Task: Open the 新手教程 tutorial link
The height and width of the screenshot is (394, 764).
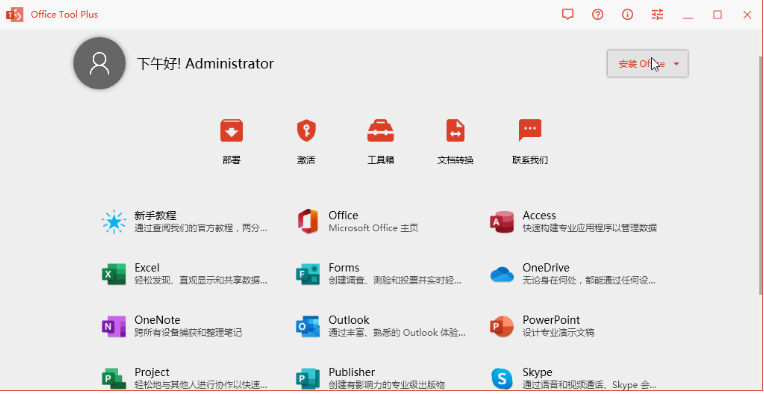Action: click(x=155, y=215)
